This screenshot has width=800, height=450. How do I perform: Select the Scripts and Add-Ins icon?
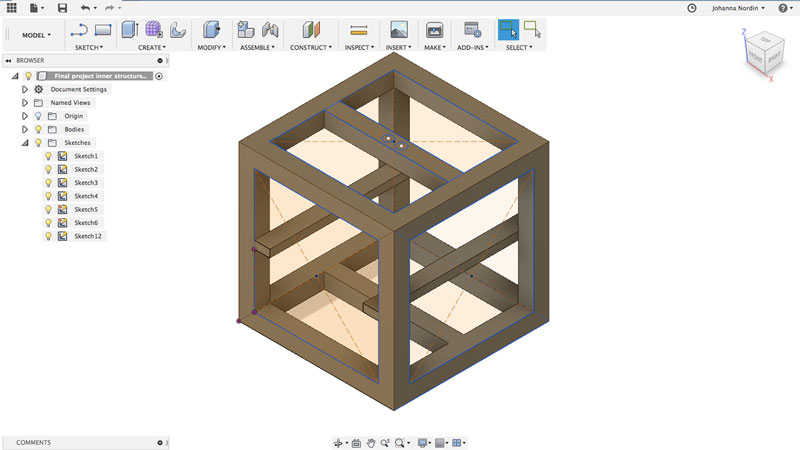coord(472,30)
